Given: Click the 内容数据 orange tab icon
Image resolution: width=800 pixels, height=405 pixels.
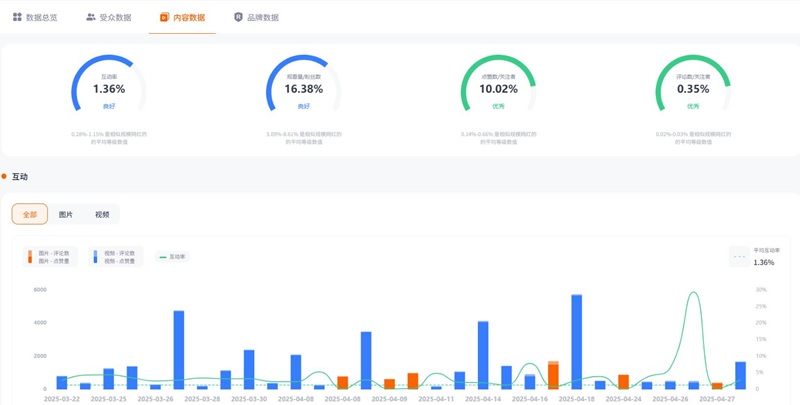Looking at the screenshot, I should 165,17.
